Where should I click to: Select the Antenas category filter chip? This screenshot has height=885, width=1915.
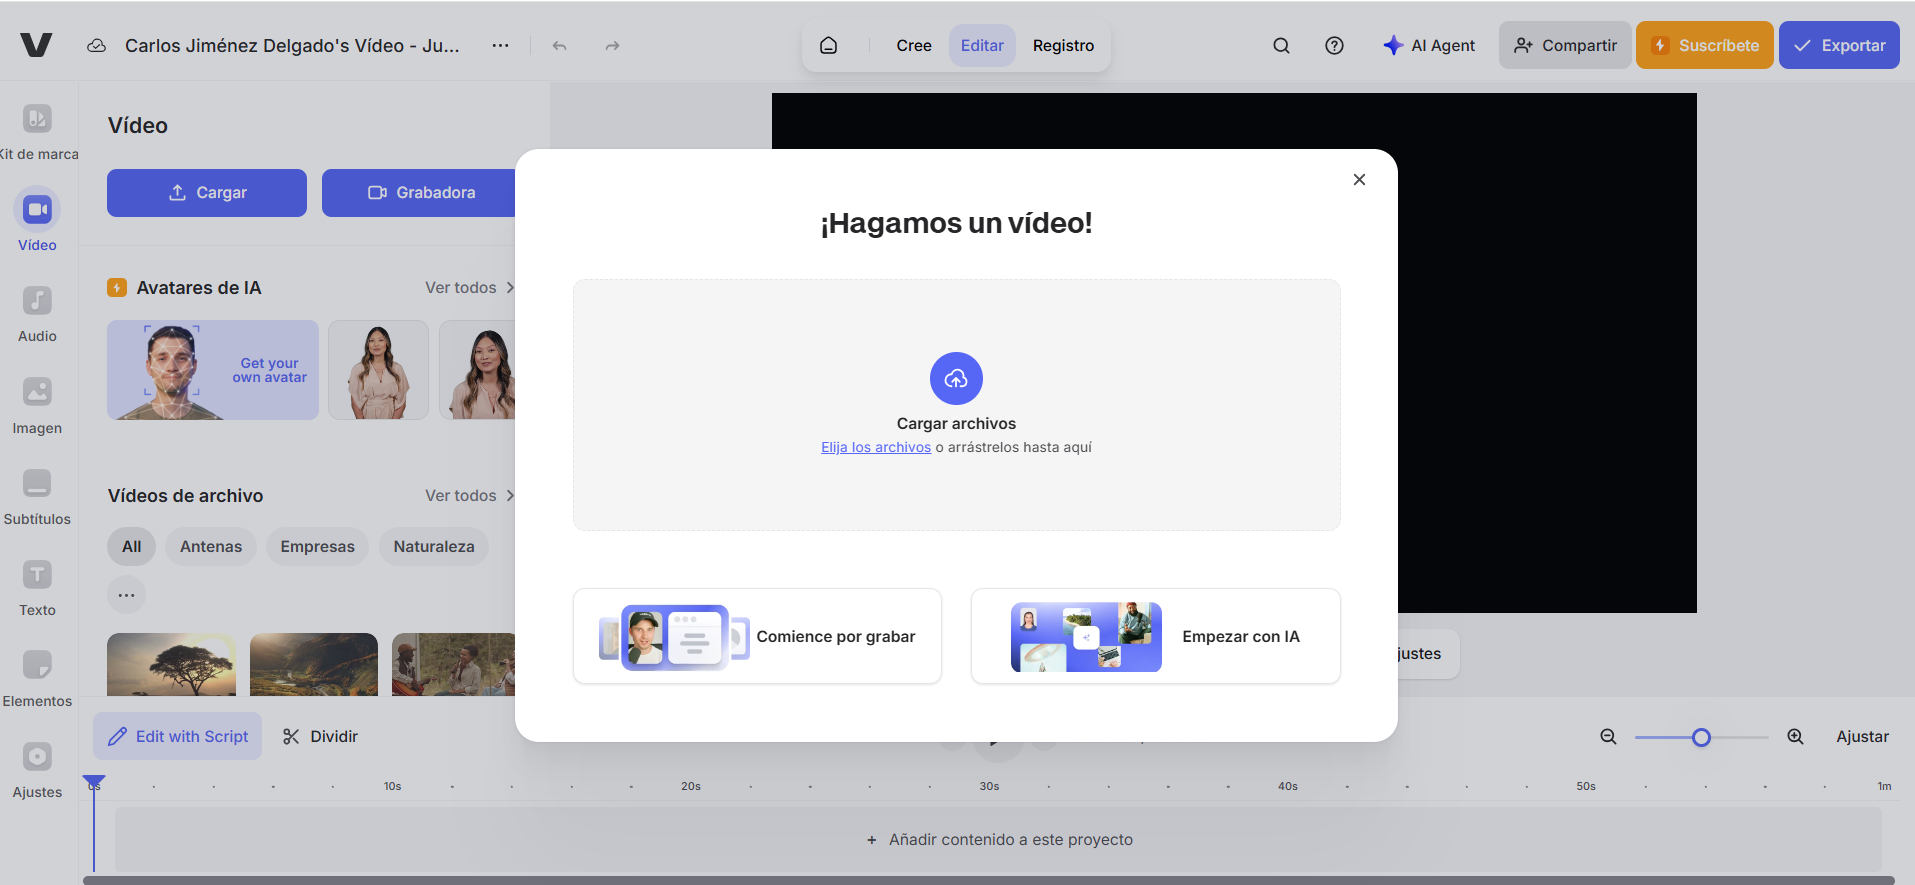click(x=211, y=547)
